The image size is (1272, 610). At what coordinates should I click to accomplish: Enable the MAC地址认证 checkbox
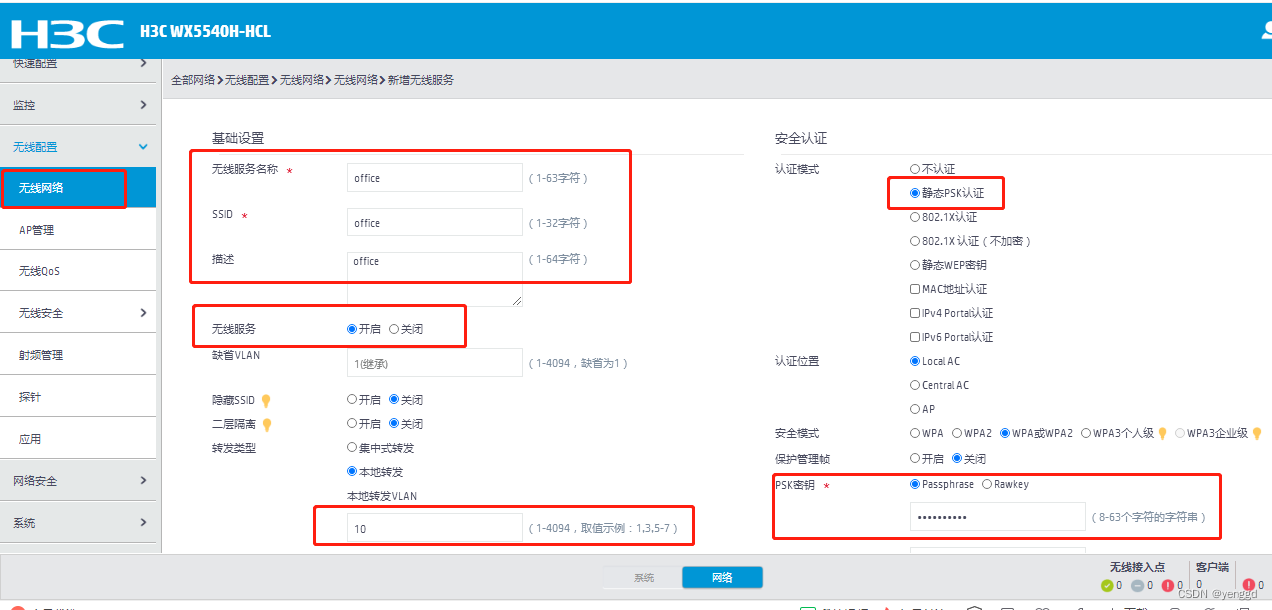point(914,289)
